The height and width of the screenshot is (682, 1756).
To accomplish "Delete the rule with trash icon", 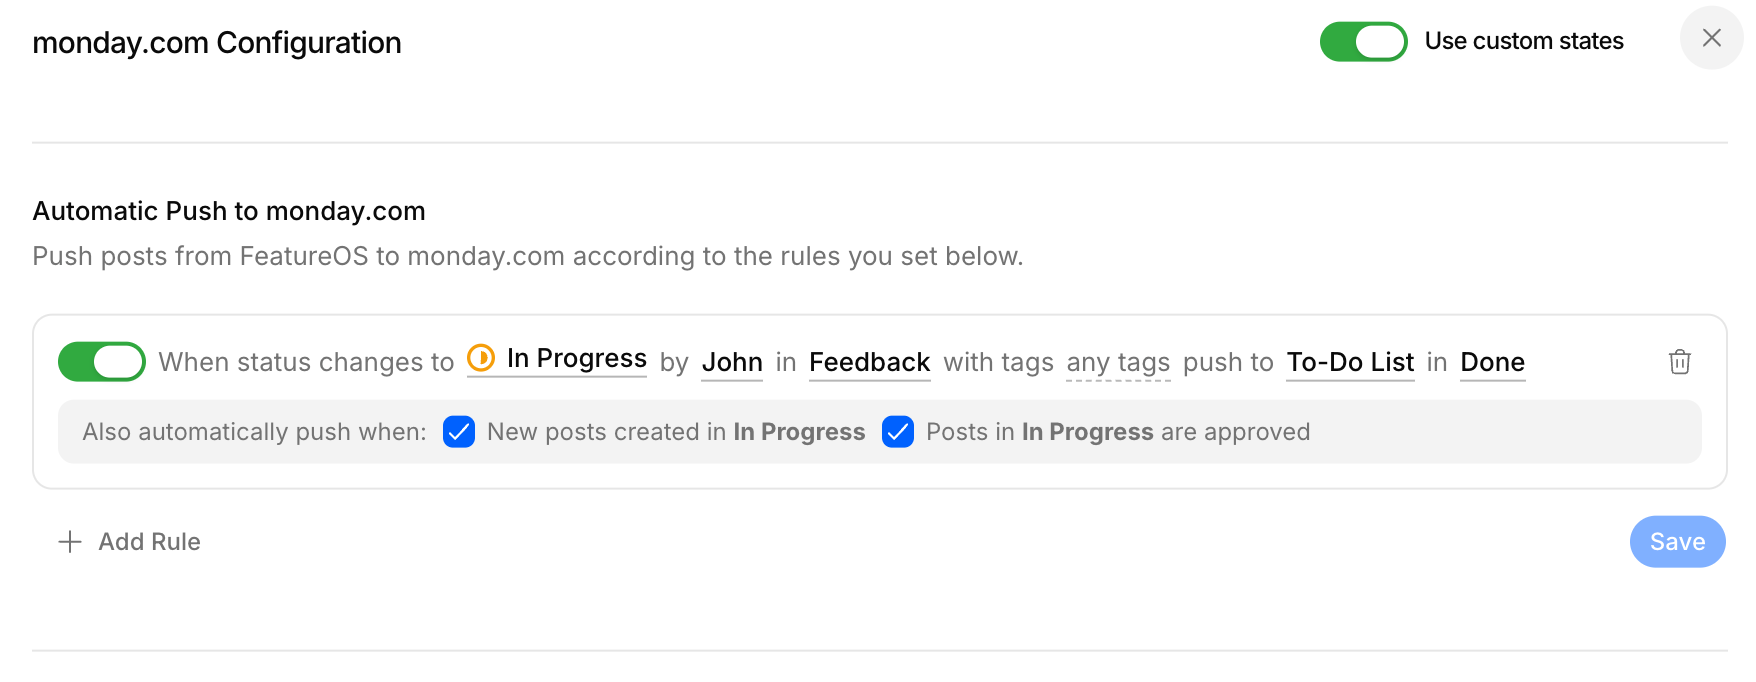I will pyautogui.click(x=1680, y=361).
